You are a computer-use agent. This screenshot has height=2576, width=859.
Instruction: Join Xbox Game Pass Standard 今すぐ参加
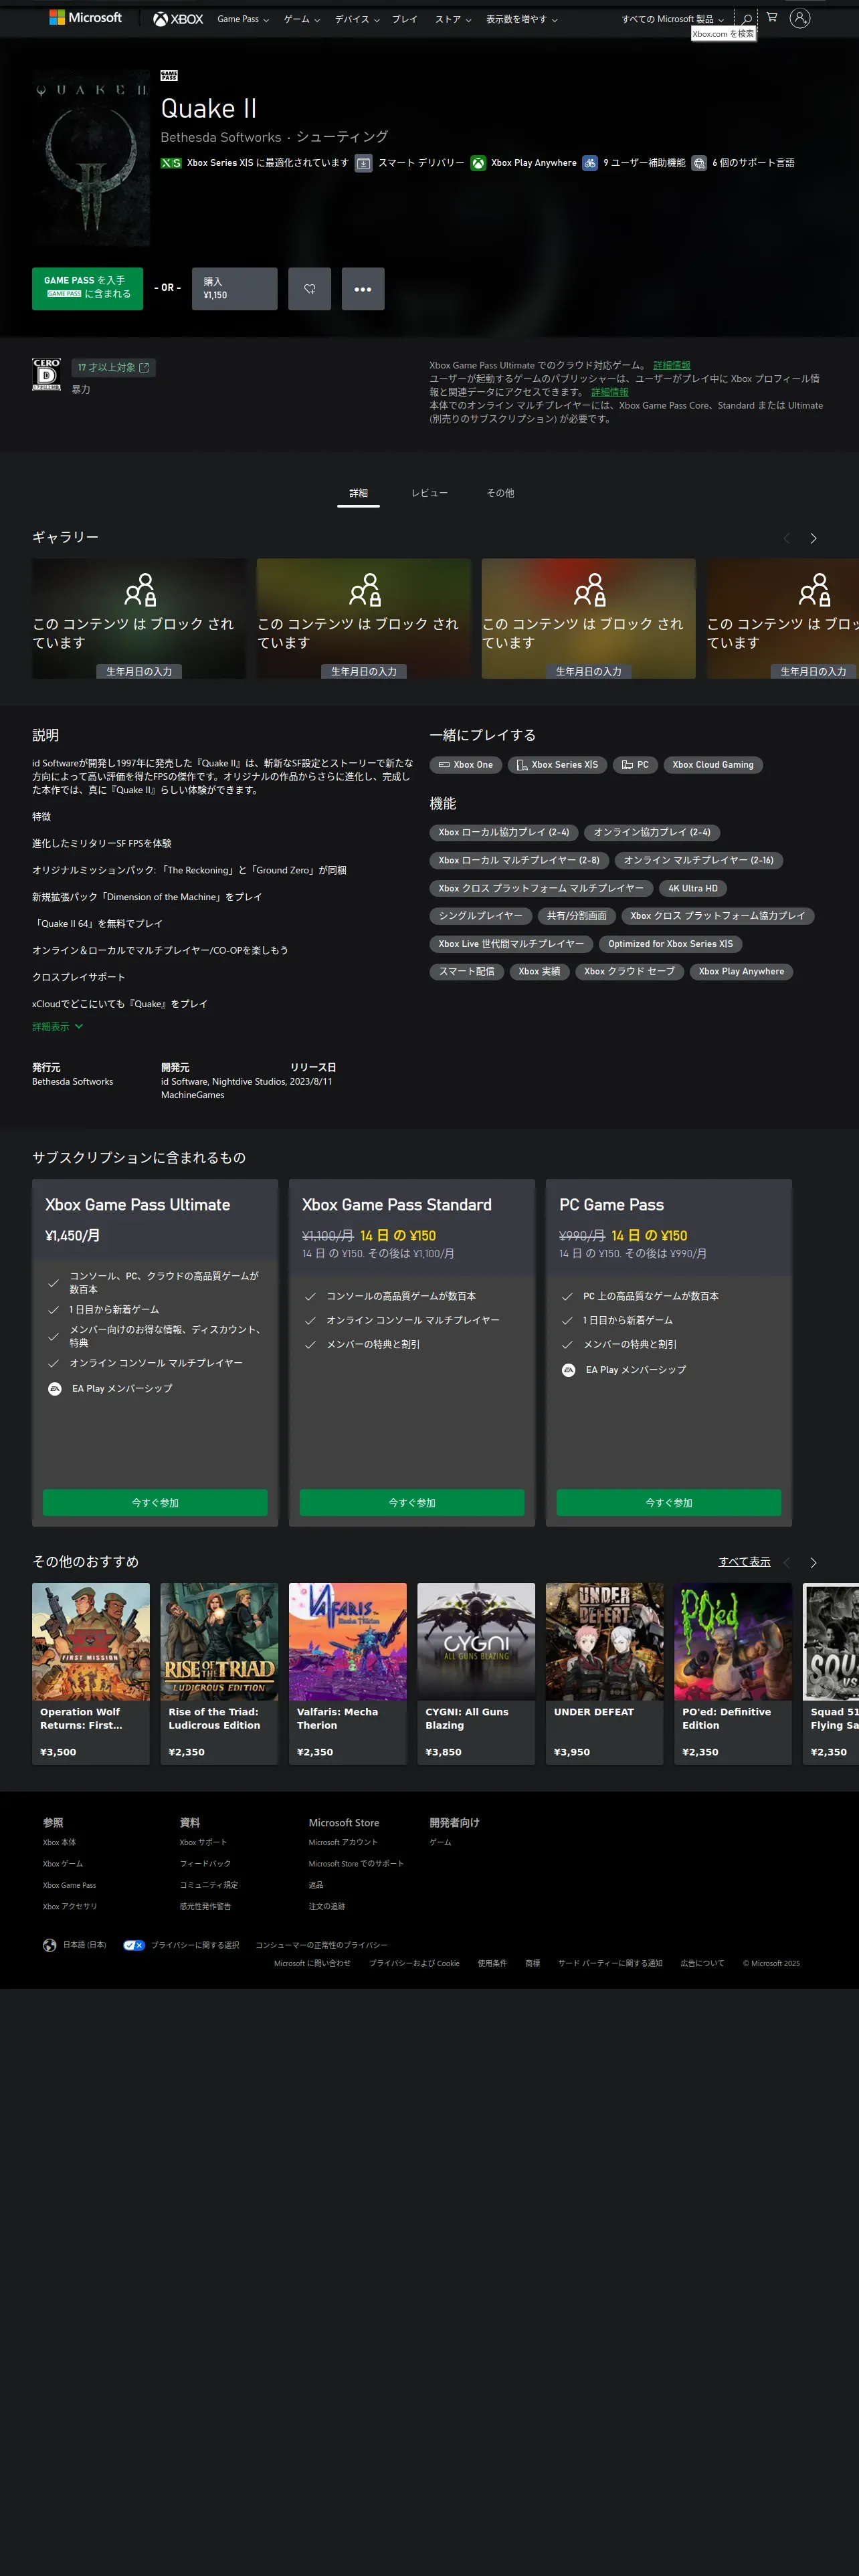click(x=412, y=1503)
